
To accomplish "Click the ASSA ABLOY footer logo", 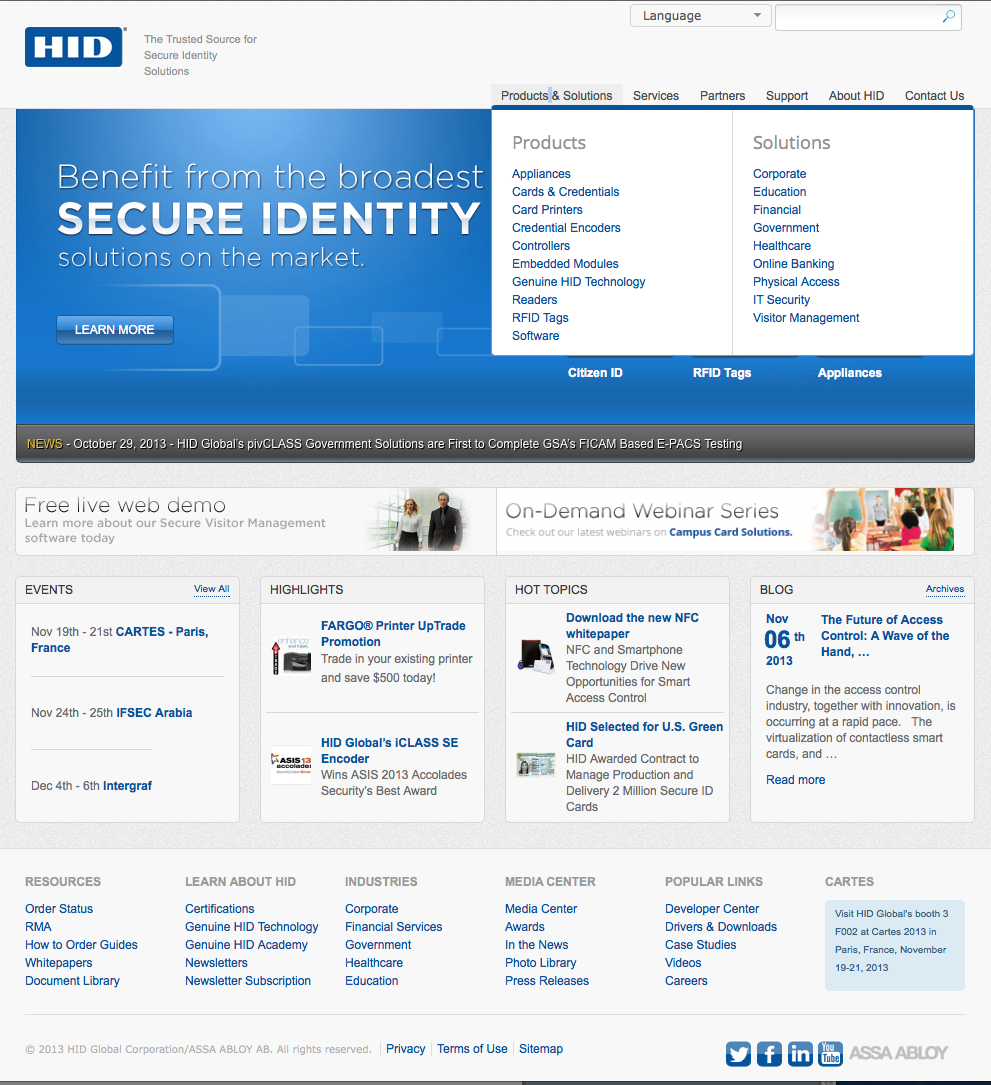I will [x=898, y=1053].
